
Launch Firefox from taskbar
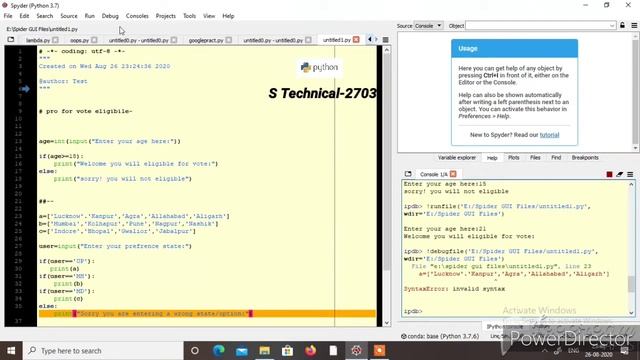pyautogui.click(x=310, y=351)
